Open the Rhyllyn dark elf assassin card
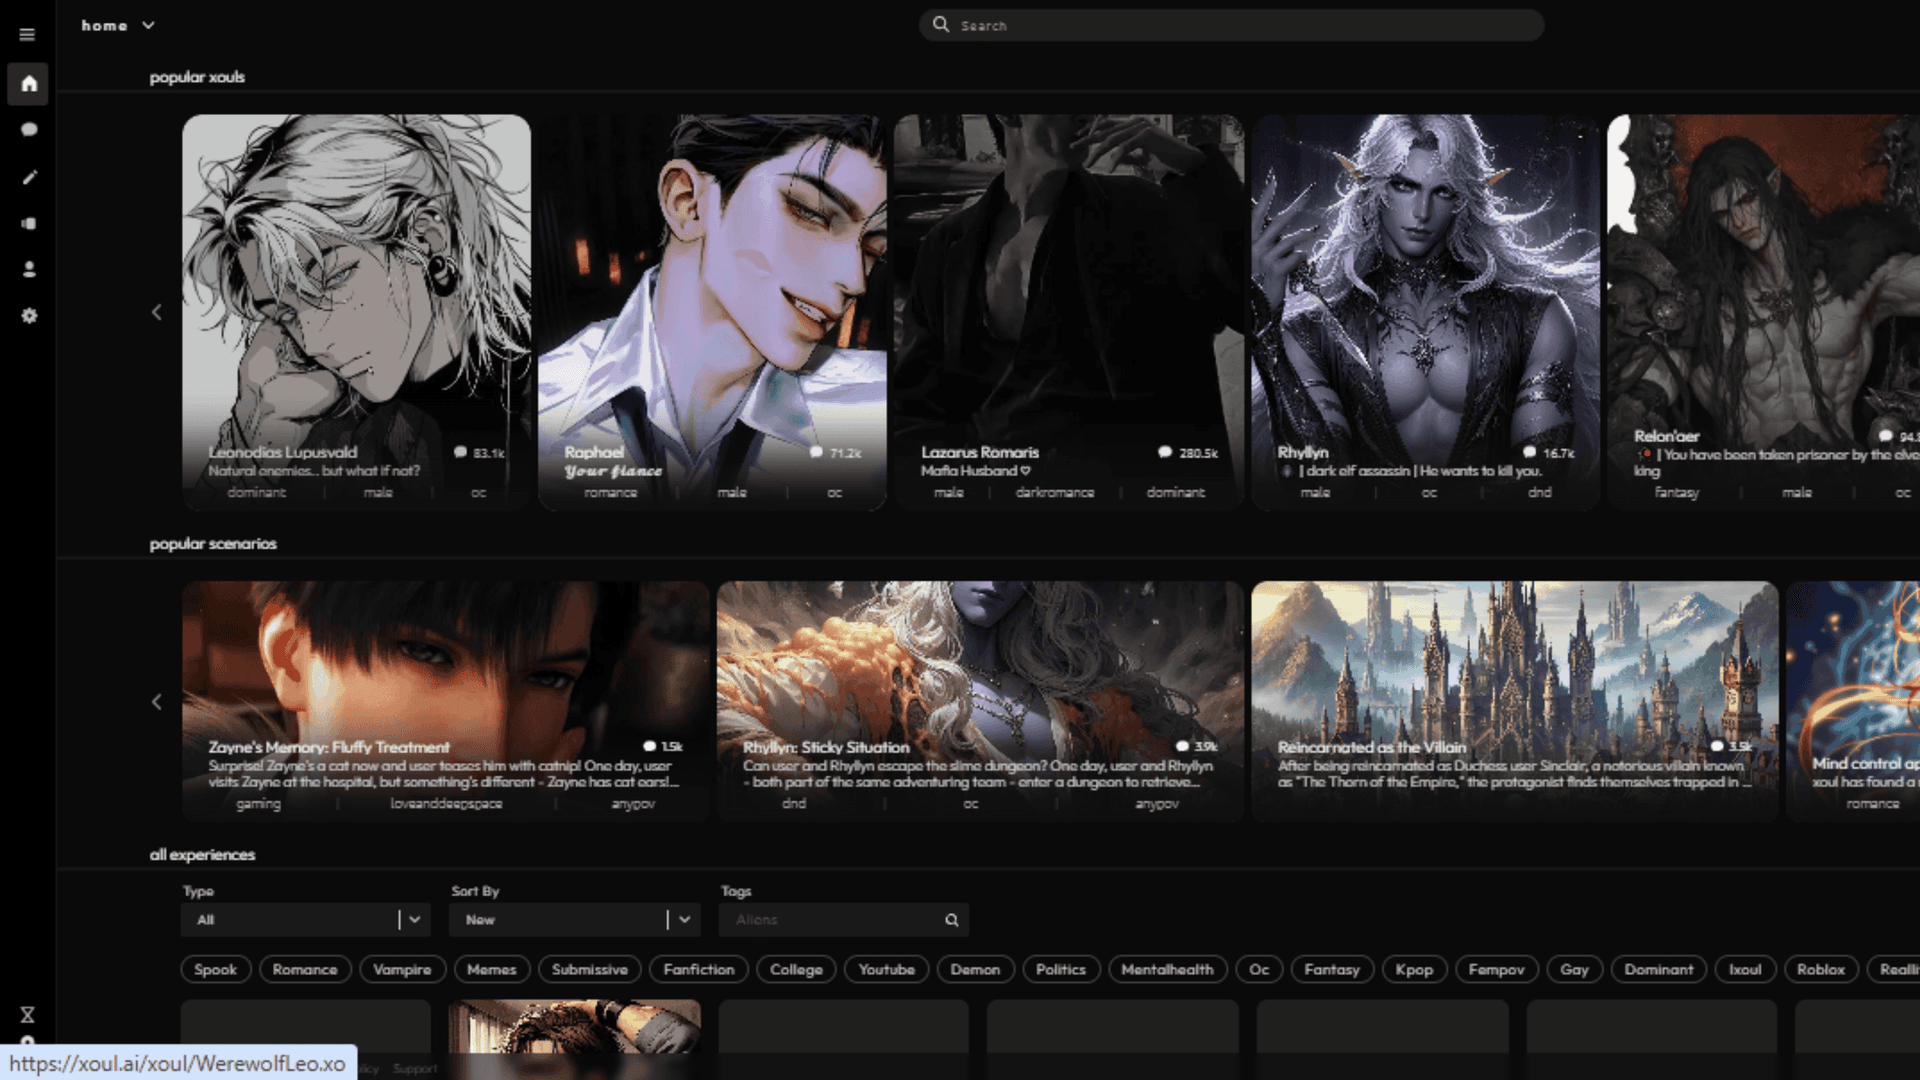The image size is (1920, 1080). (x=1425, y=312)
